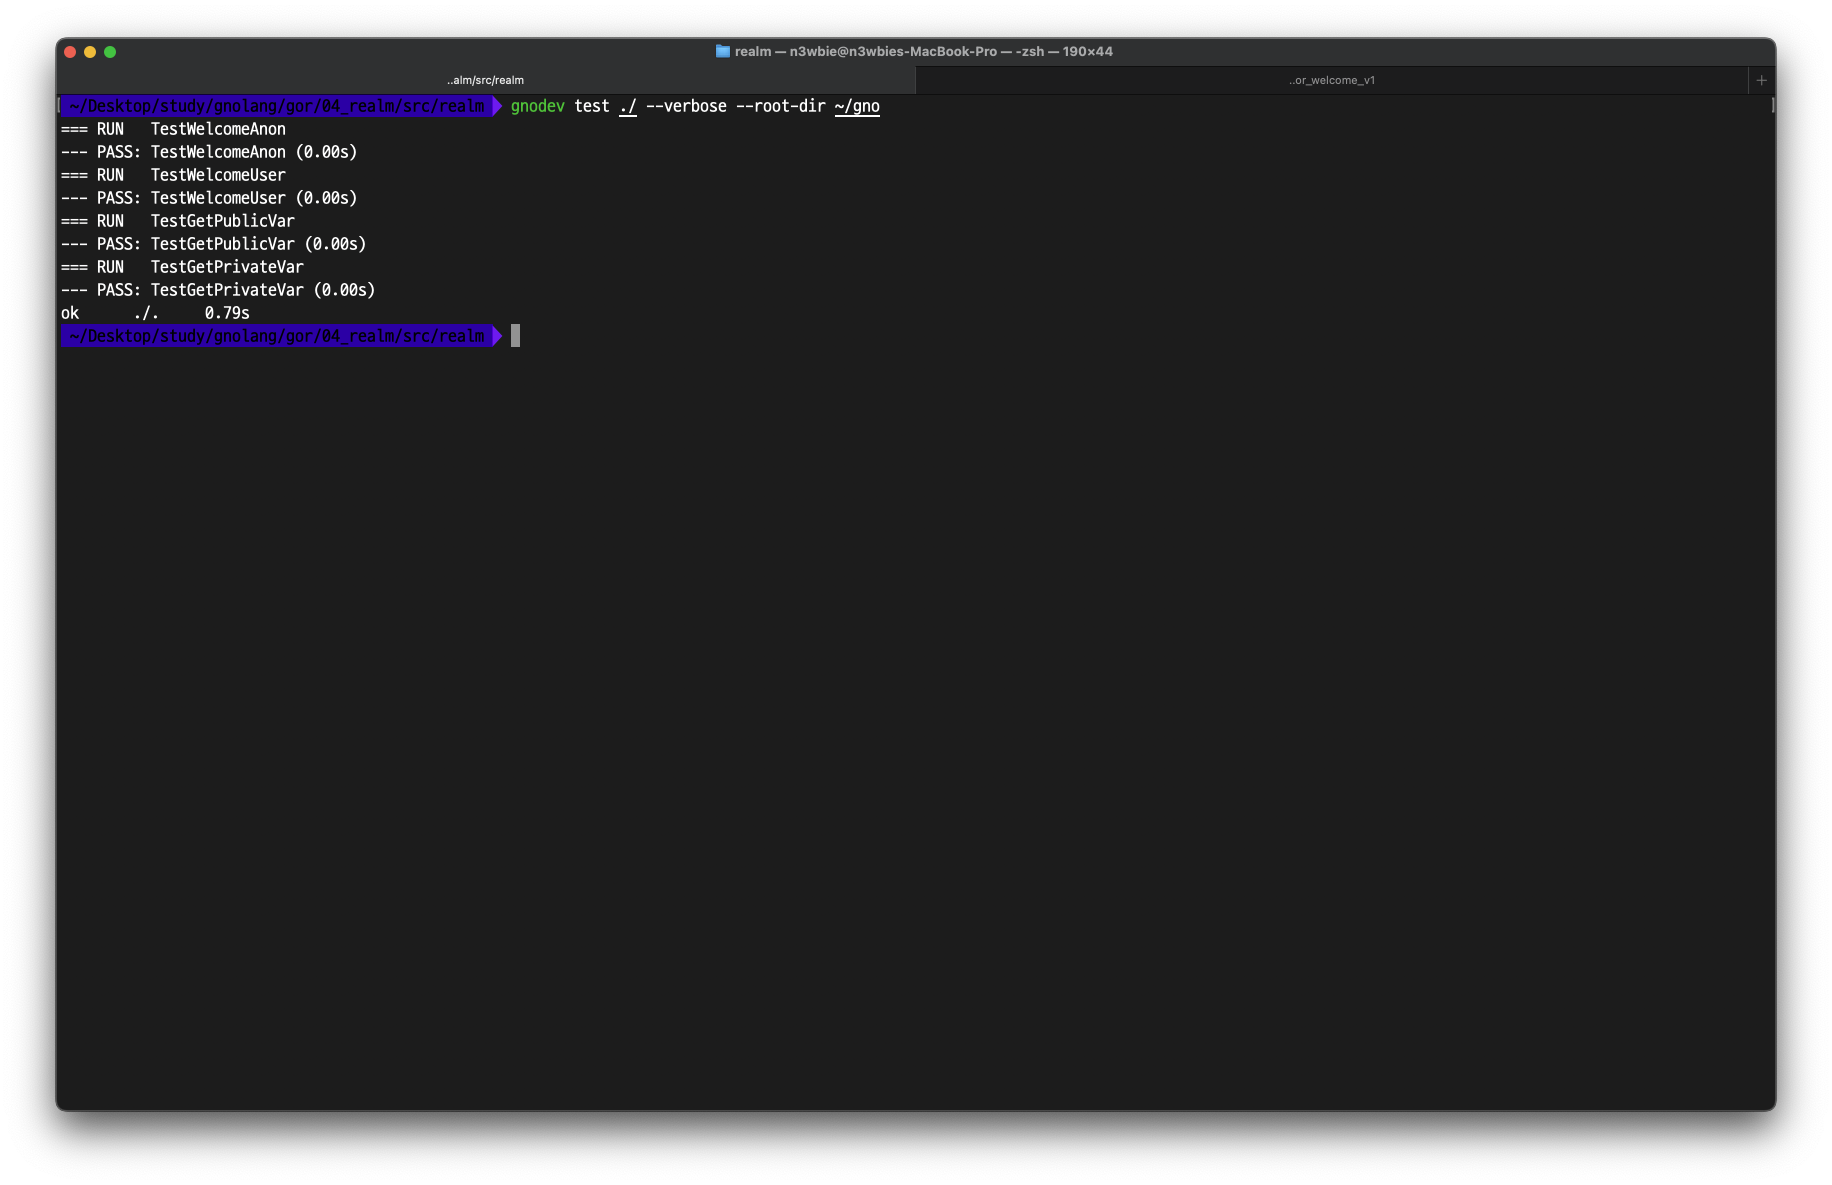Click the underlined ./ argument in command
The width and height of the screenshot is (1832, 1185).
[x=628, y=106]
